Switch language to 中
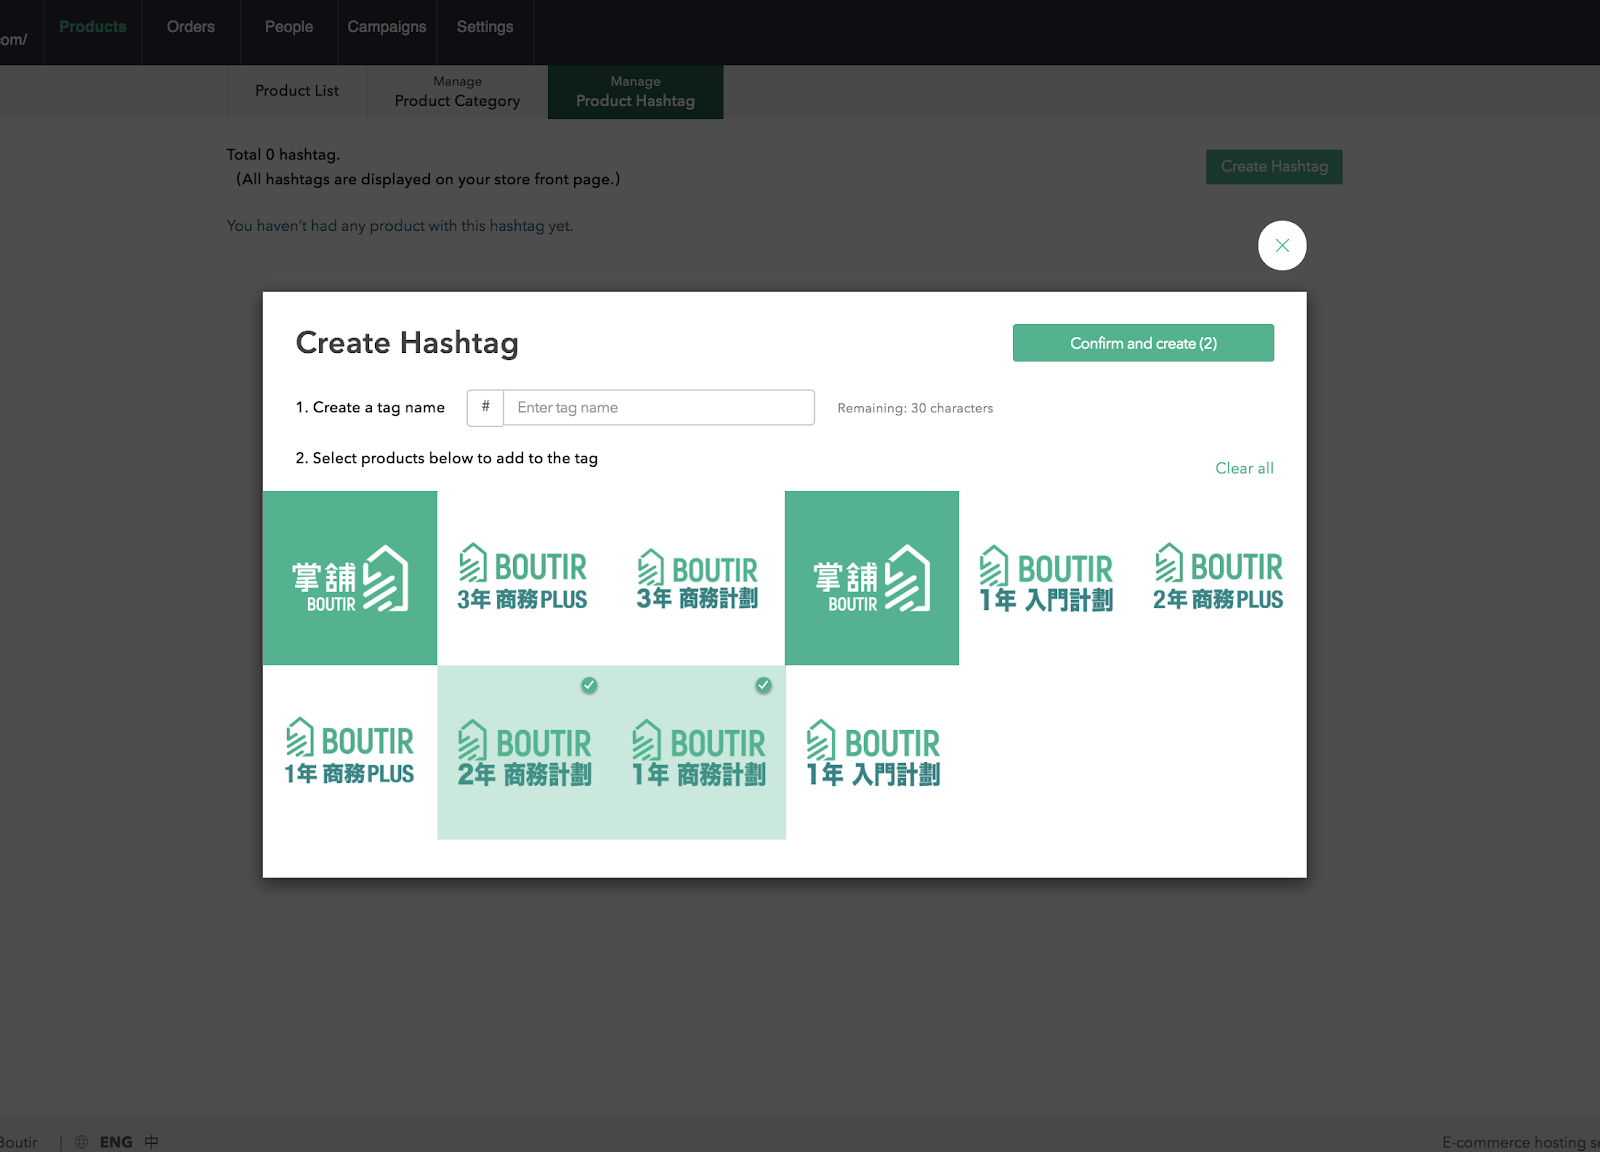This screenshot has width=1600, height=1152. [151, 1142]
